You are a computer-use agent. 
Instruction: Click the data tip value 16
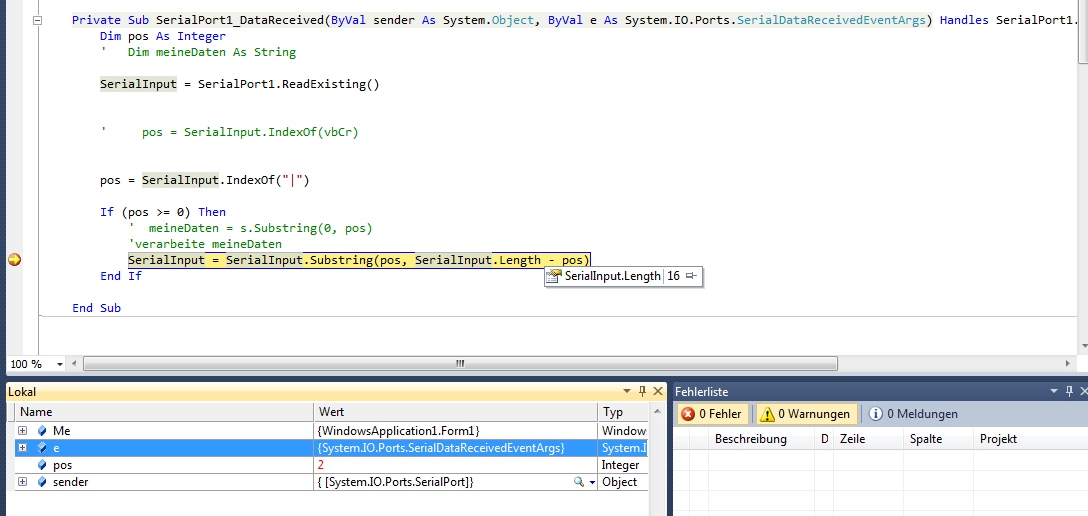673,276
